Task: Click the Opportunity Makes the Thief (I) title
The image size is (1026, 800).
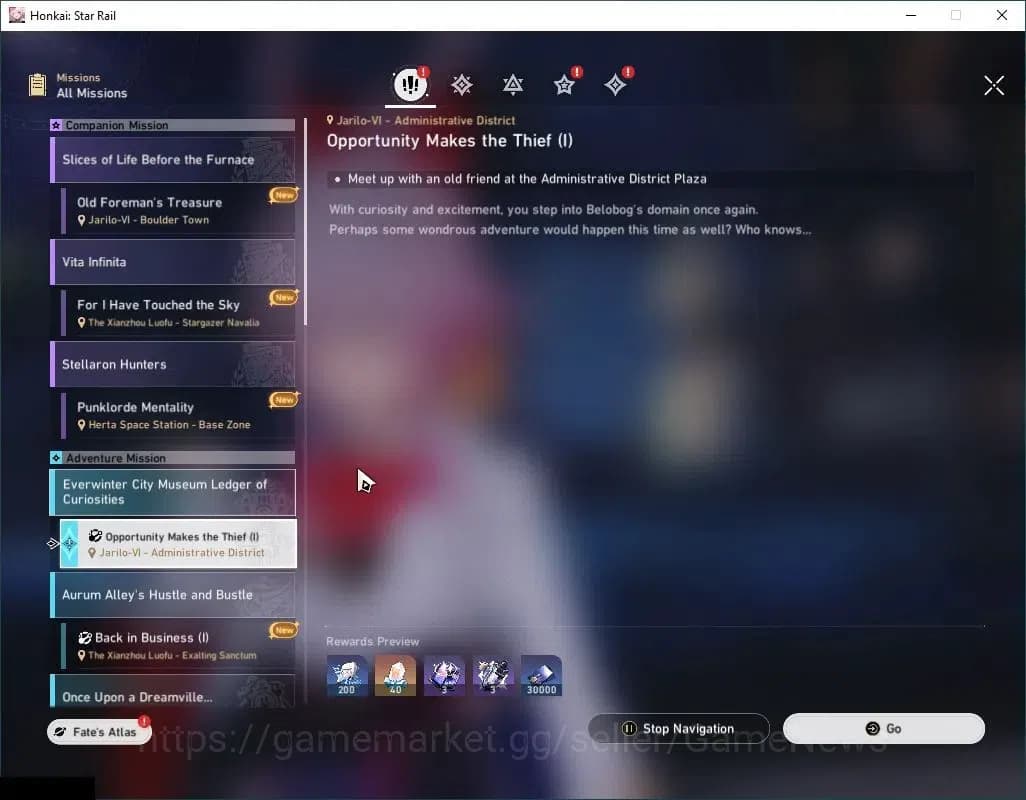Action: pyautogui.click(x=450, y=141)
